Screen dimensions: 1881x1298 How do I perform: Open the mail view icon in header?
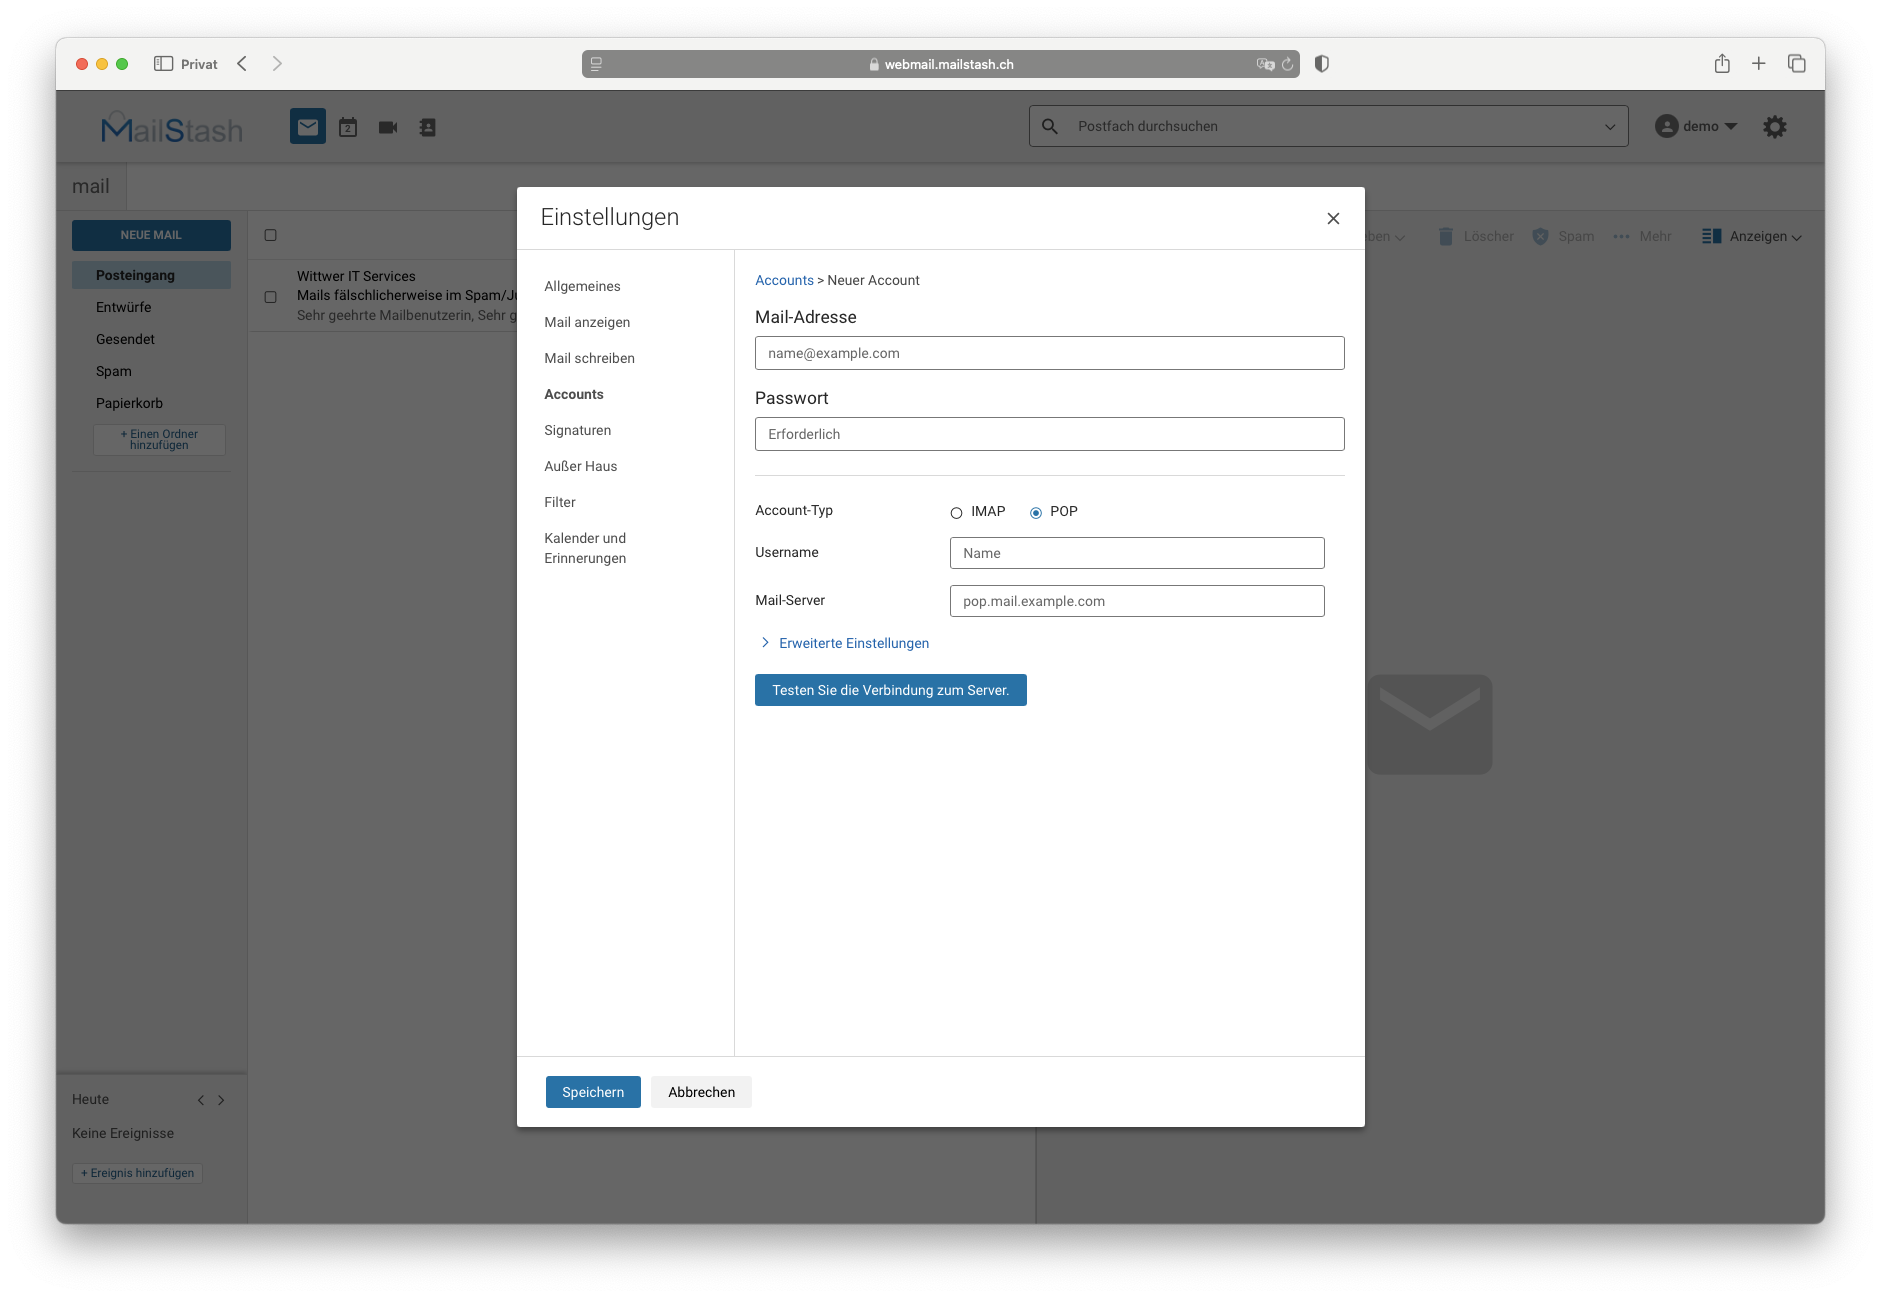tap(308, 127)
